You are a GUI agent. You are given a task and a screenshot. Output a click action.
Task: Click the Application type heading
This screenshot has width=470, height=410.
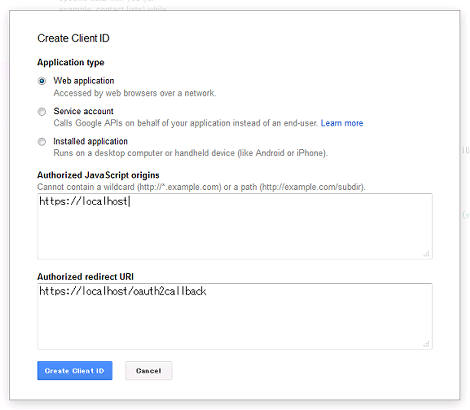(71, 62)
